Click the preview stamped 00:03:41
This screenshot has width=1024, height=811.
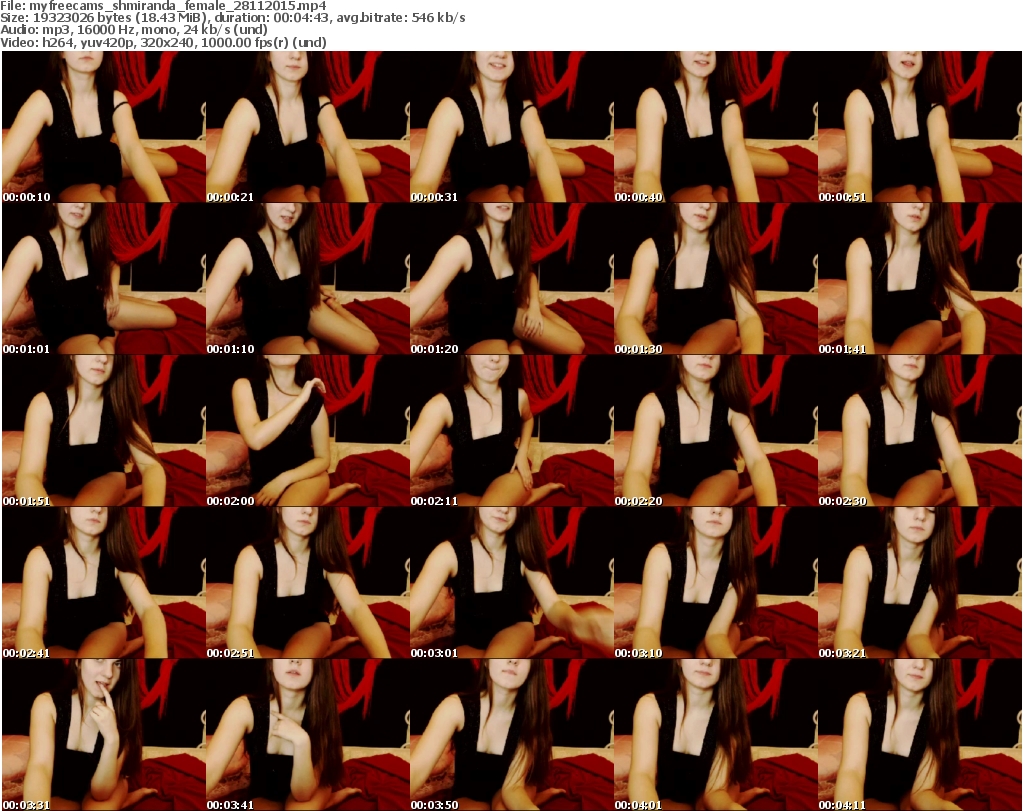click(308, 735)
